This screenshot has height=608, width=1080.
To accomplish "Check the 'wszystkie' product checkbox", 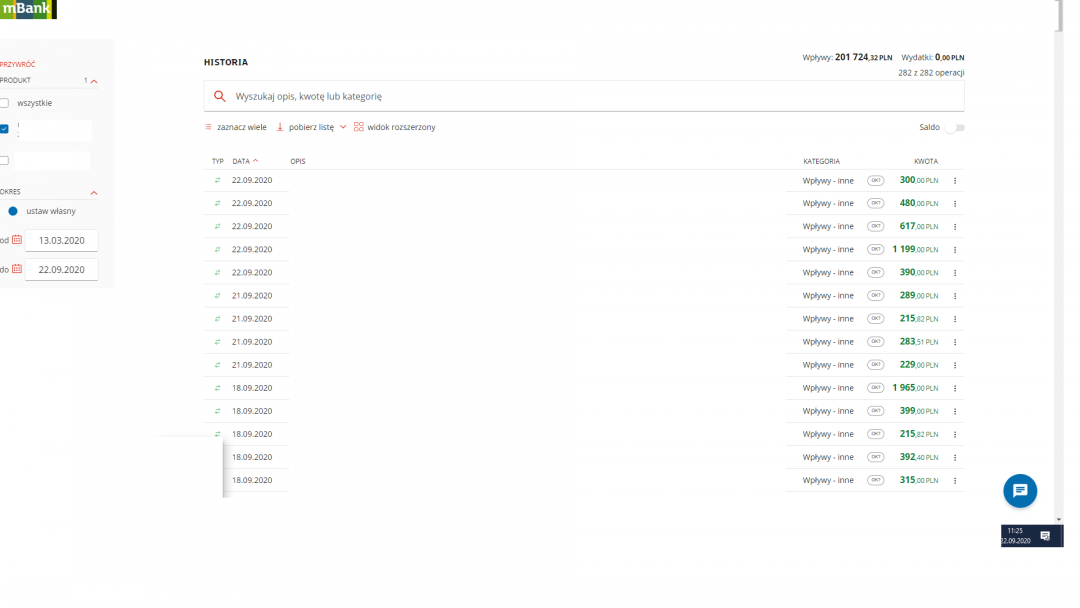I will [x=5, y=103].
